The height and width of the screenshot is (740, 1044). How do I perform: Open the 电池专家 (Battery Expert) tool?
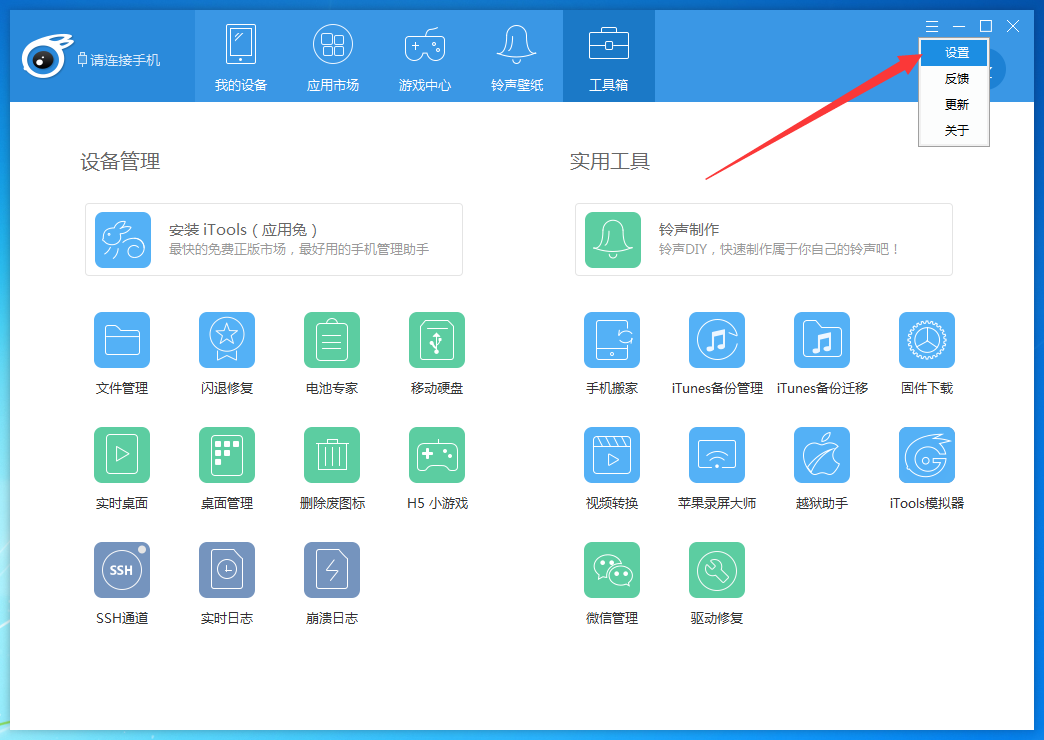331,352
